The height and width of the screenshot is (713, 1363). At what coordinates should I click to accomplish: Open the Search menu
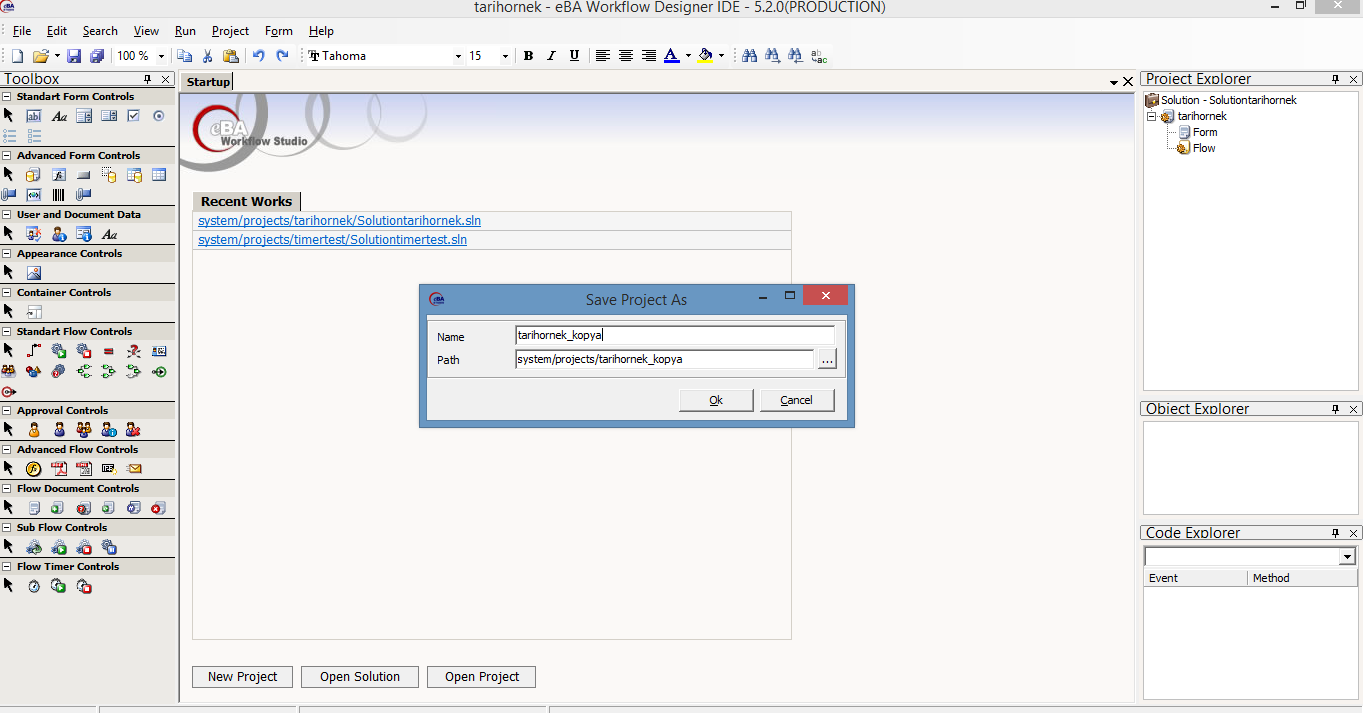click(100, 31)
